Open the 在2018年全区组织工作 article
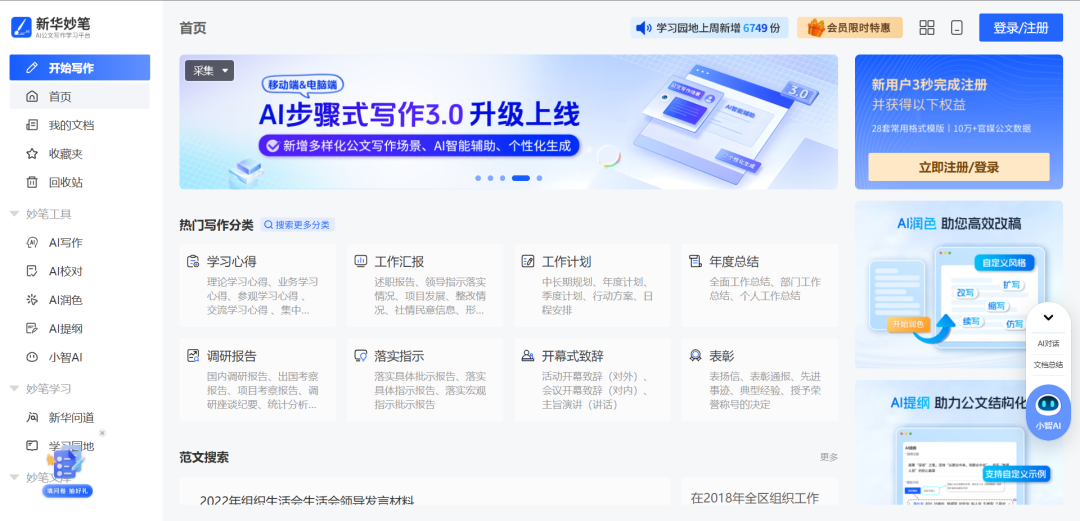 [x=755, y=498]
